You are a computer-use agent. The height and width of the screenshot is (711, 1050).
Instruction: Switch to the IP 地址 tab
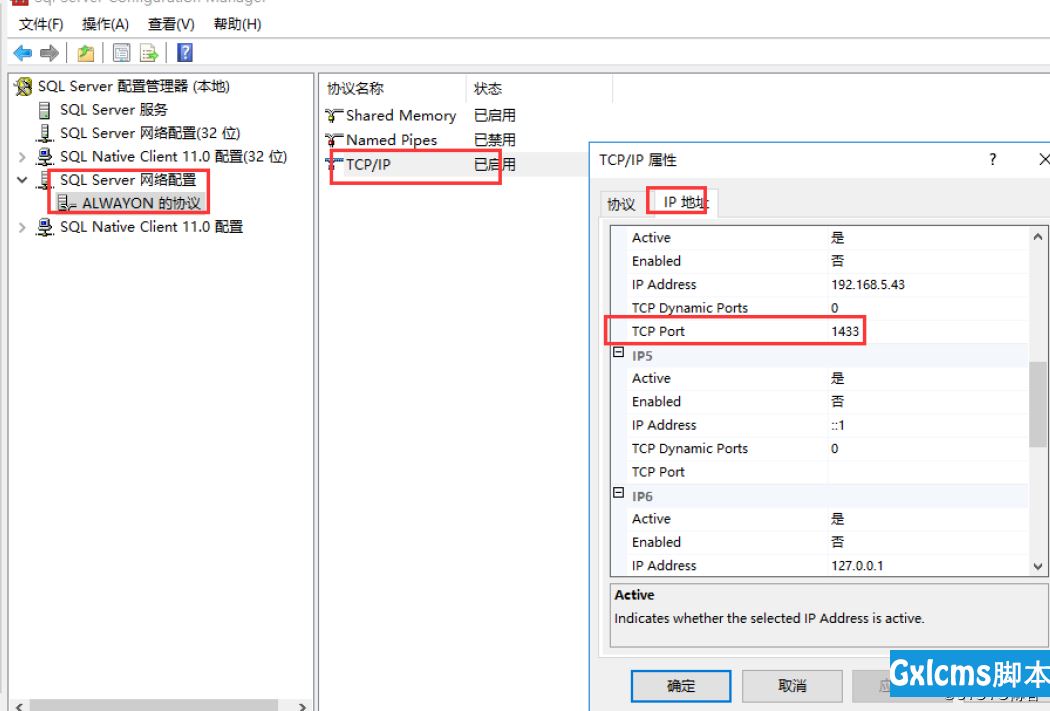pos(684,202)
